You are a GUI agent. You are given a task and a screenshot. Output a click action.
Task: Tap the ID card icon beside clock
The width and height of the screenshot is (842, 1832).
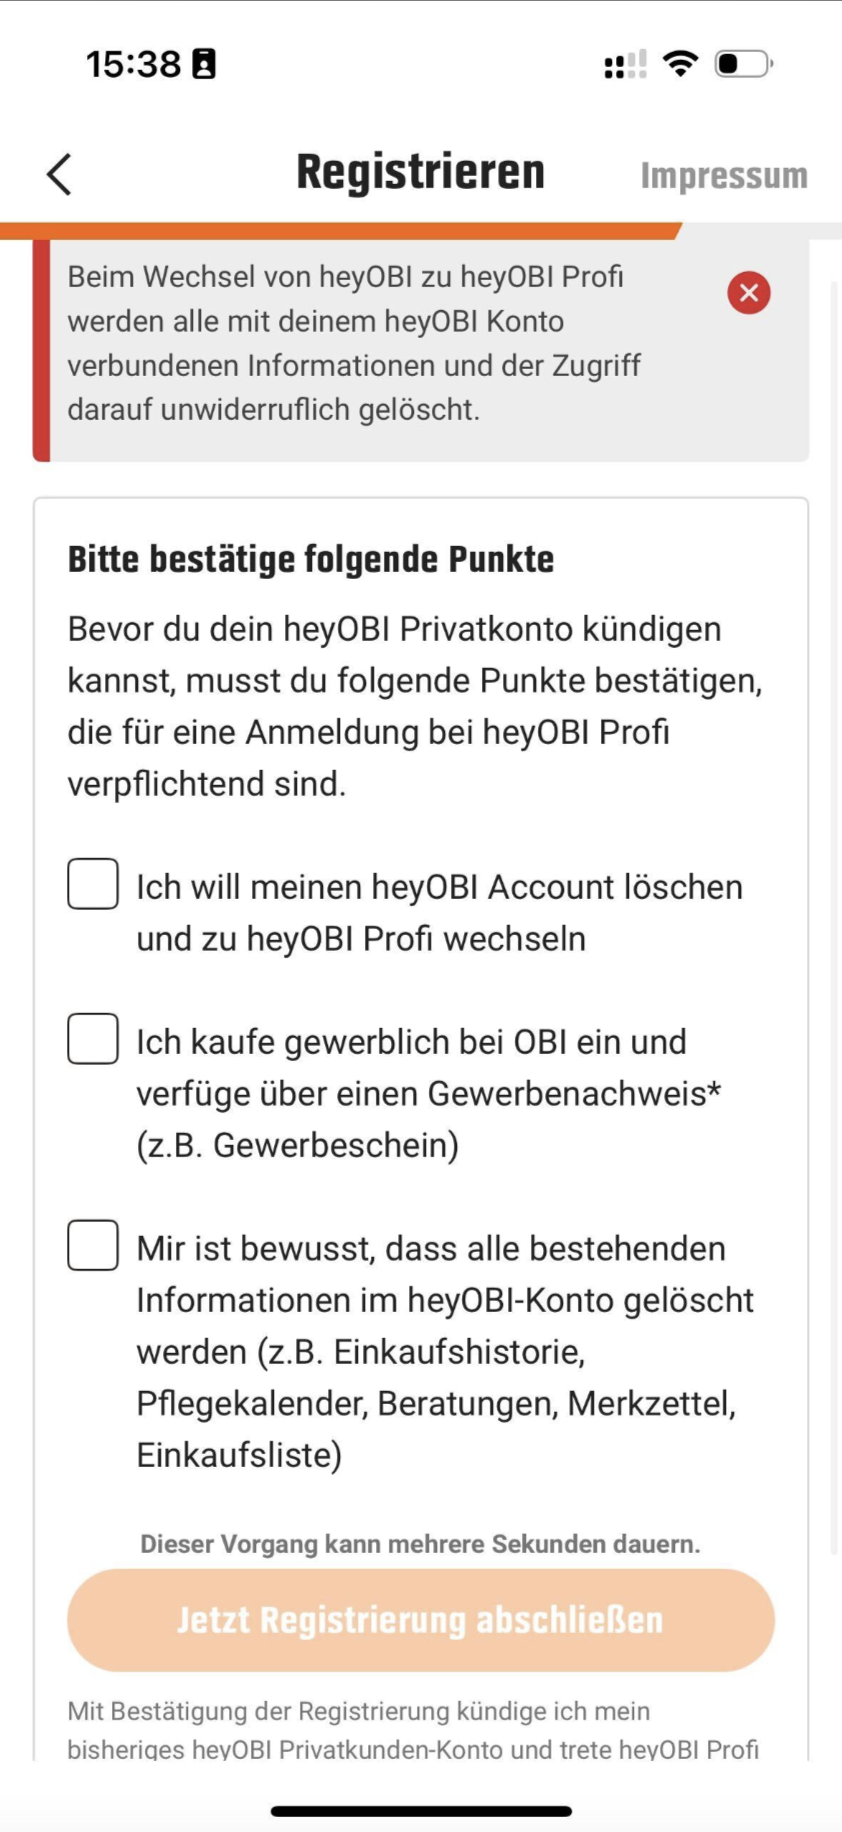204,64
